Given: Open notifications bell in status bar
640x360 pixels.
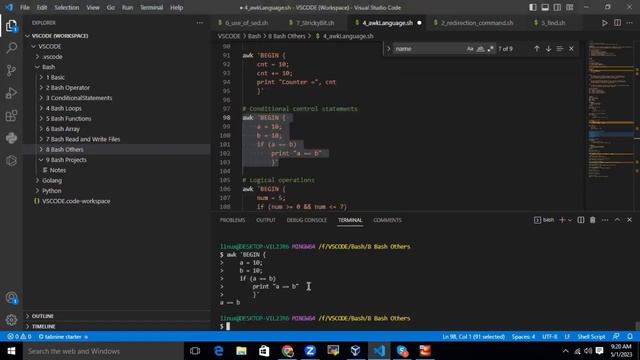Looking at the screenshot, I should (630, 337).
